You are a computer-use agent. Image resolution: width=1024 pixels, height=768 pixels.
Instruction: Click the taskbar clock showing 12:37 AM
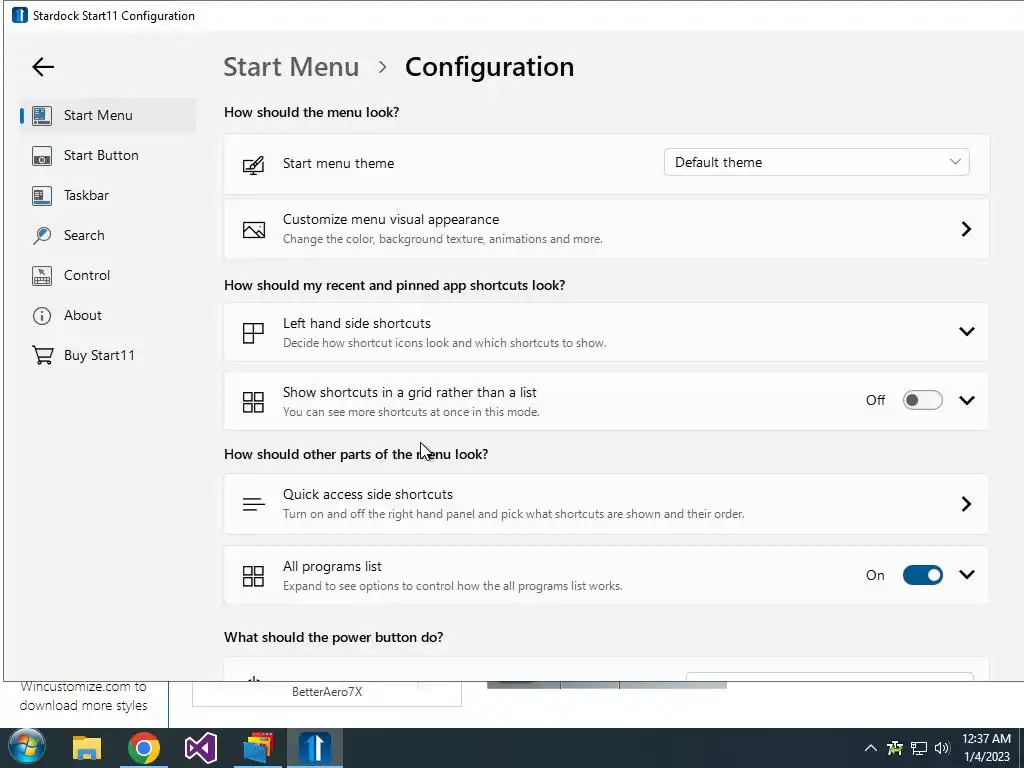click(x=986, y=748)
